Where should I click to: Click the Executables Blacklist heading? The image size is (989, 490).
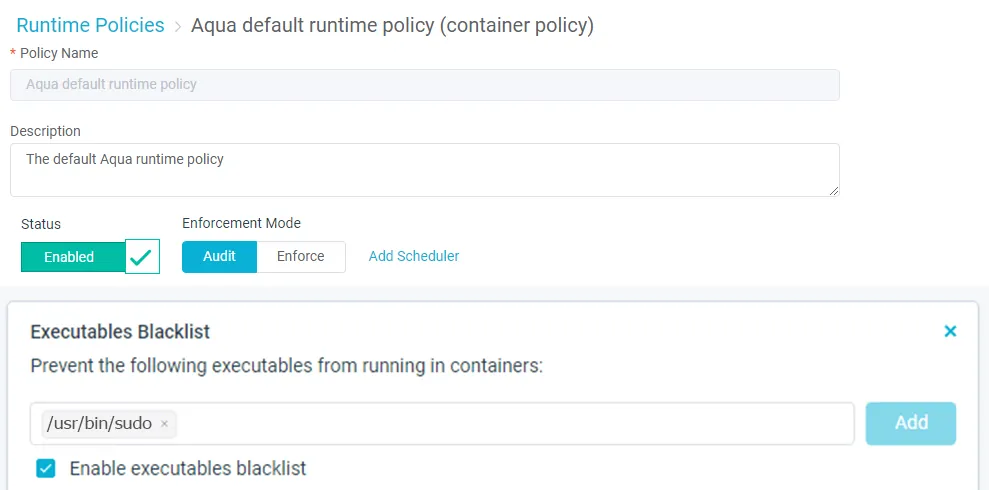click(x=120, y=331)
